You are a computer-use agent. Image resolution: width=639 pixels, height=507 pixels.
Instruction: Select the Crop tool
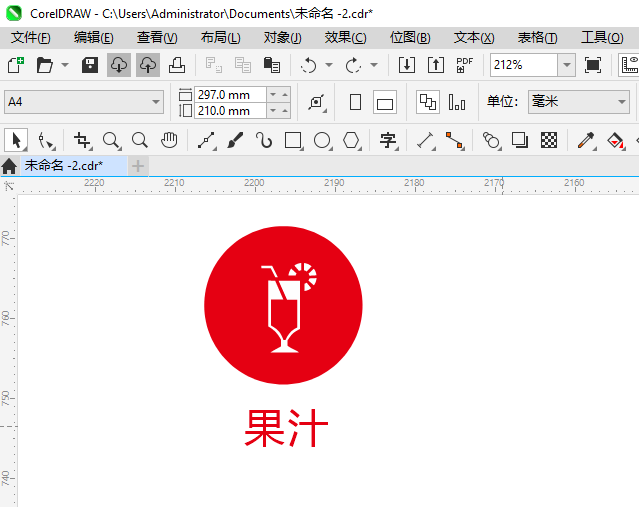coord(83,141)
